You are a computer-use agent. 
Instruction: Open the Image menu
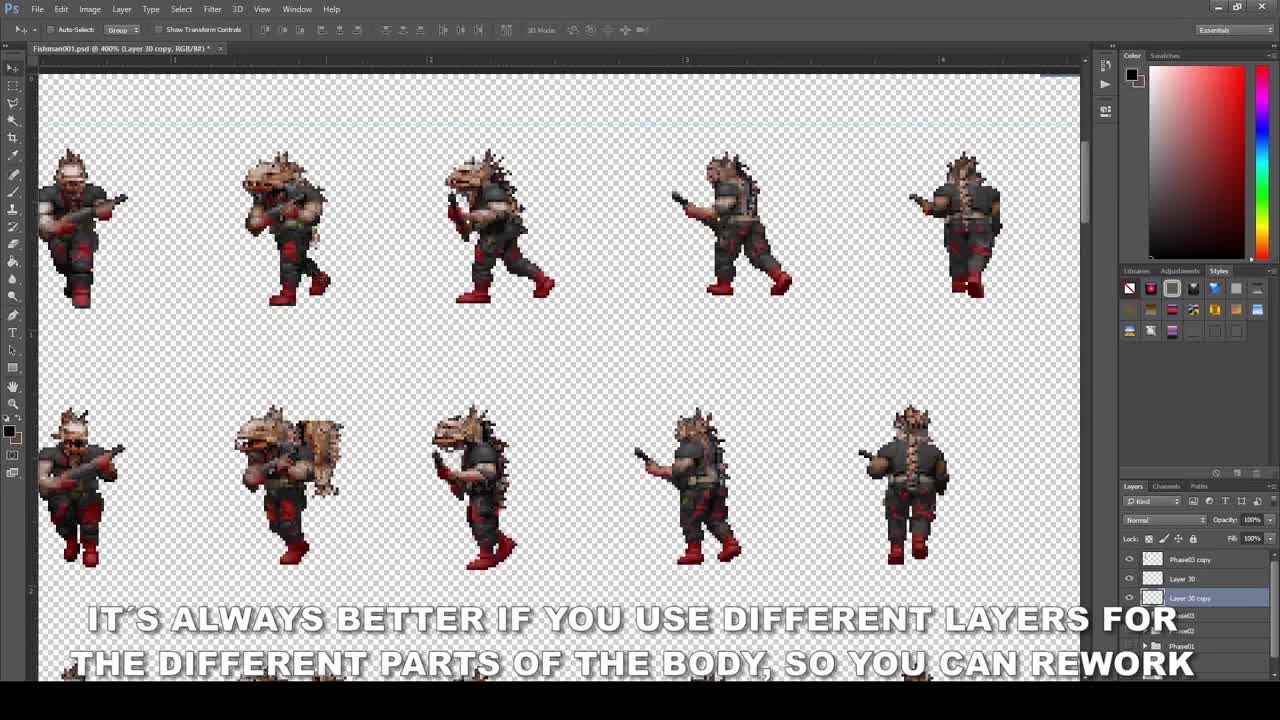coord(90,9)
